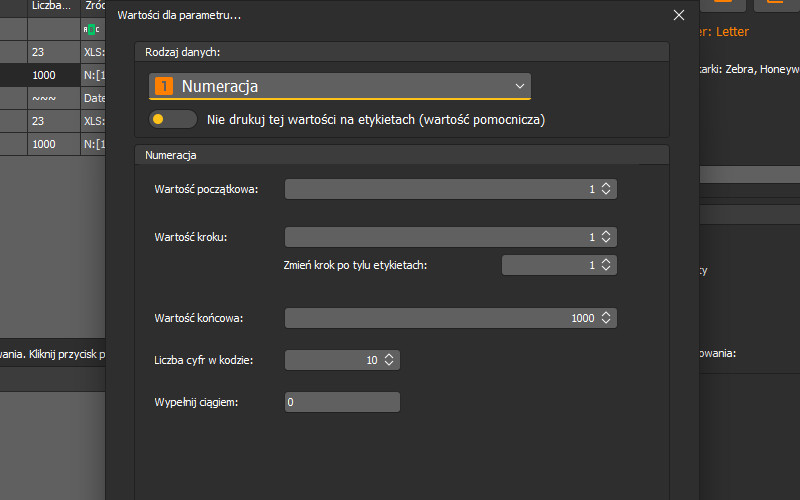Toggle the Nie drukuj tej wartości switch

click(172, 119)
